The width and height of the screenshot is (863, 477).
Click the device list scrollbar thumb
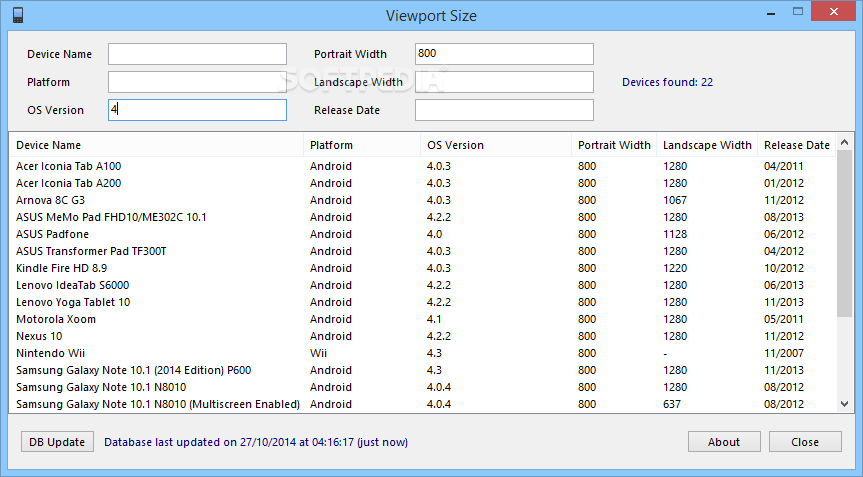(x=845, y=234)
